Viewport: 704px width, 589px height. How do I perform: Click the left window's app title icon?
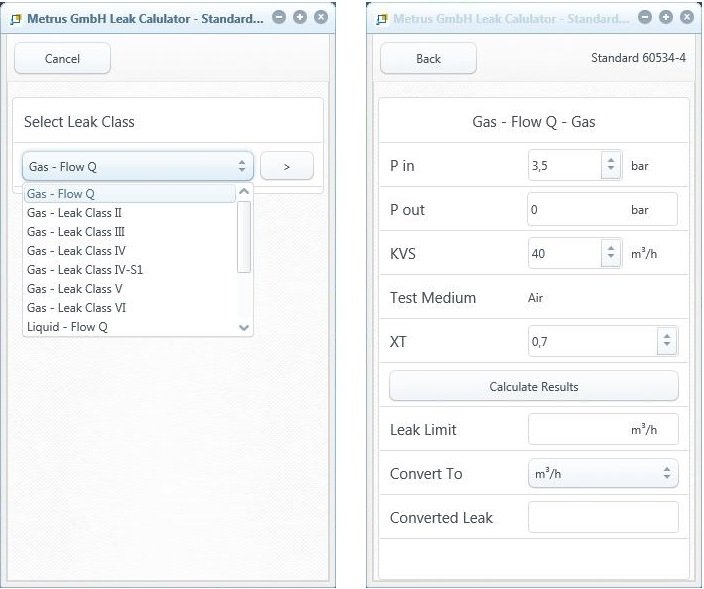point(16,18)
